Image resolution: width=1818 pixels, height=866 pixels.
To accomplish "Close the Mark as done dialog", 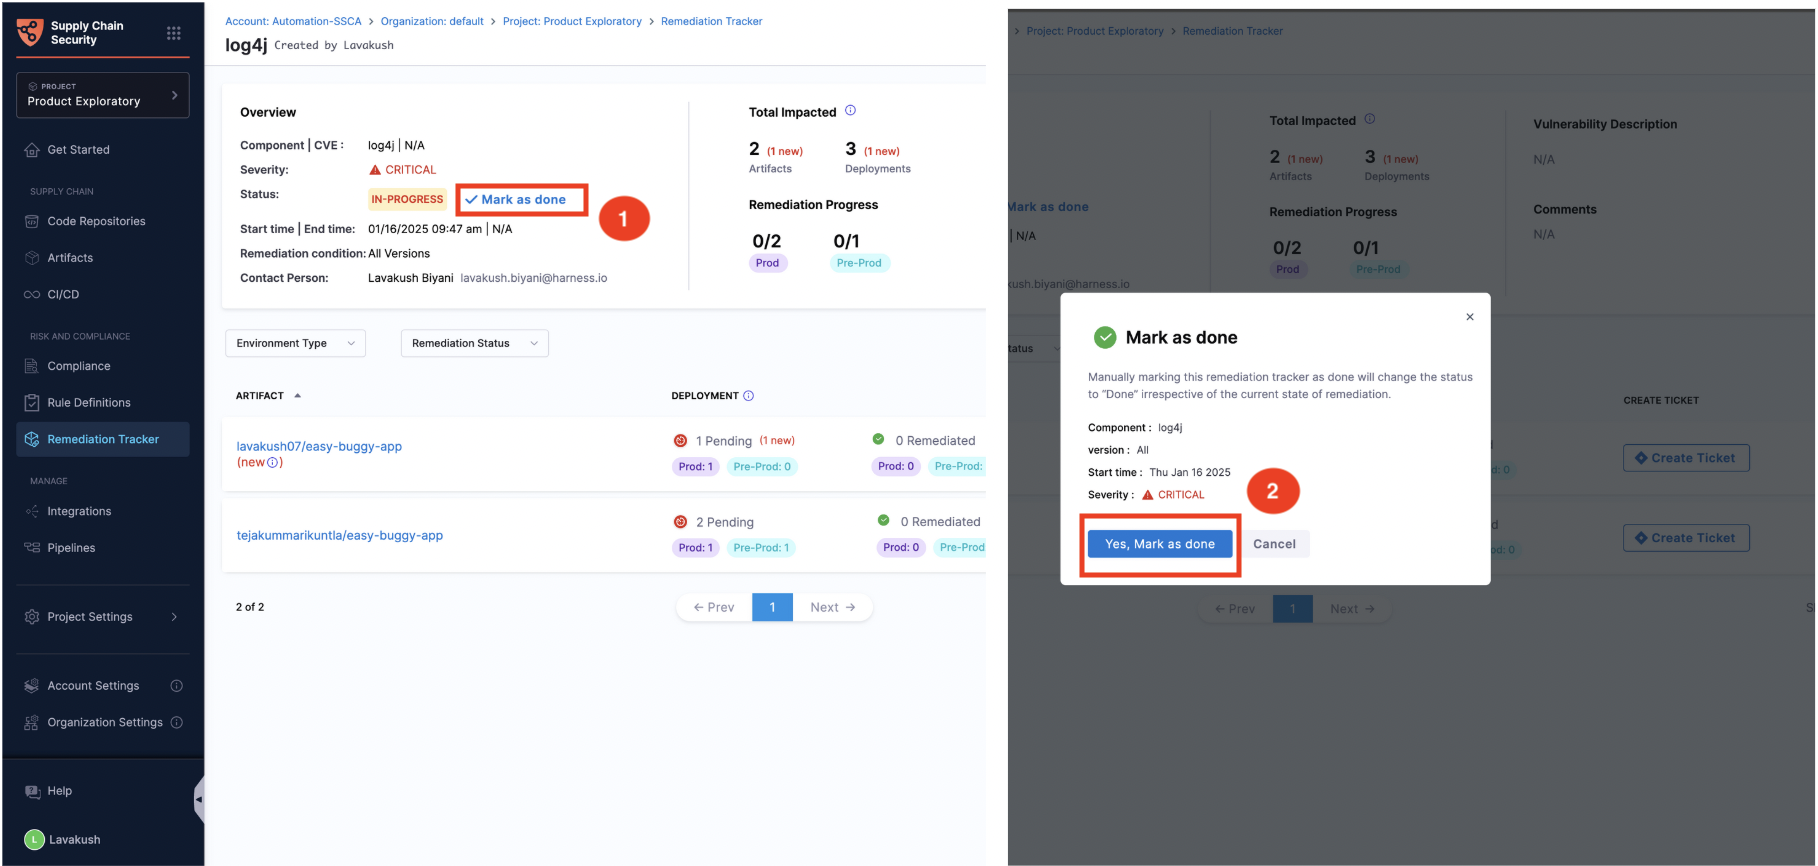I will point(1469,317).
